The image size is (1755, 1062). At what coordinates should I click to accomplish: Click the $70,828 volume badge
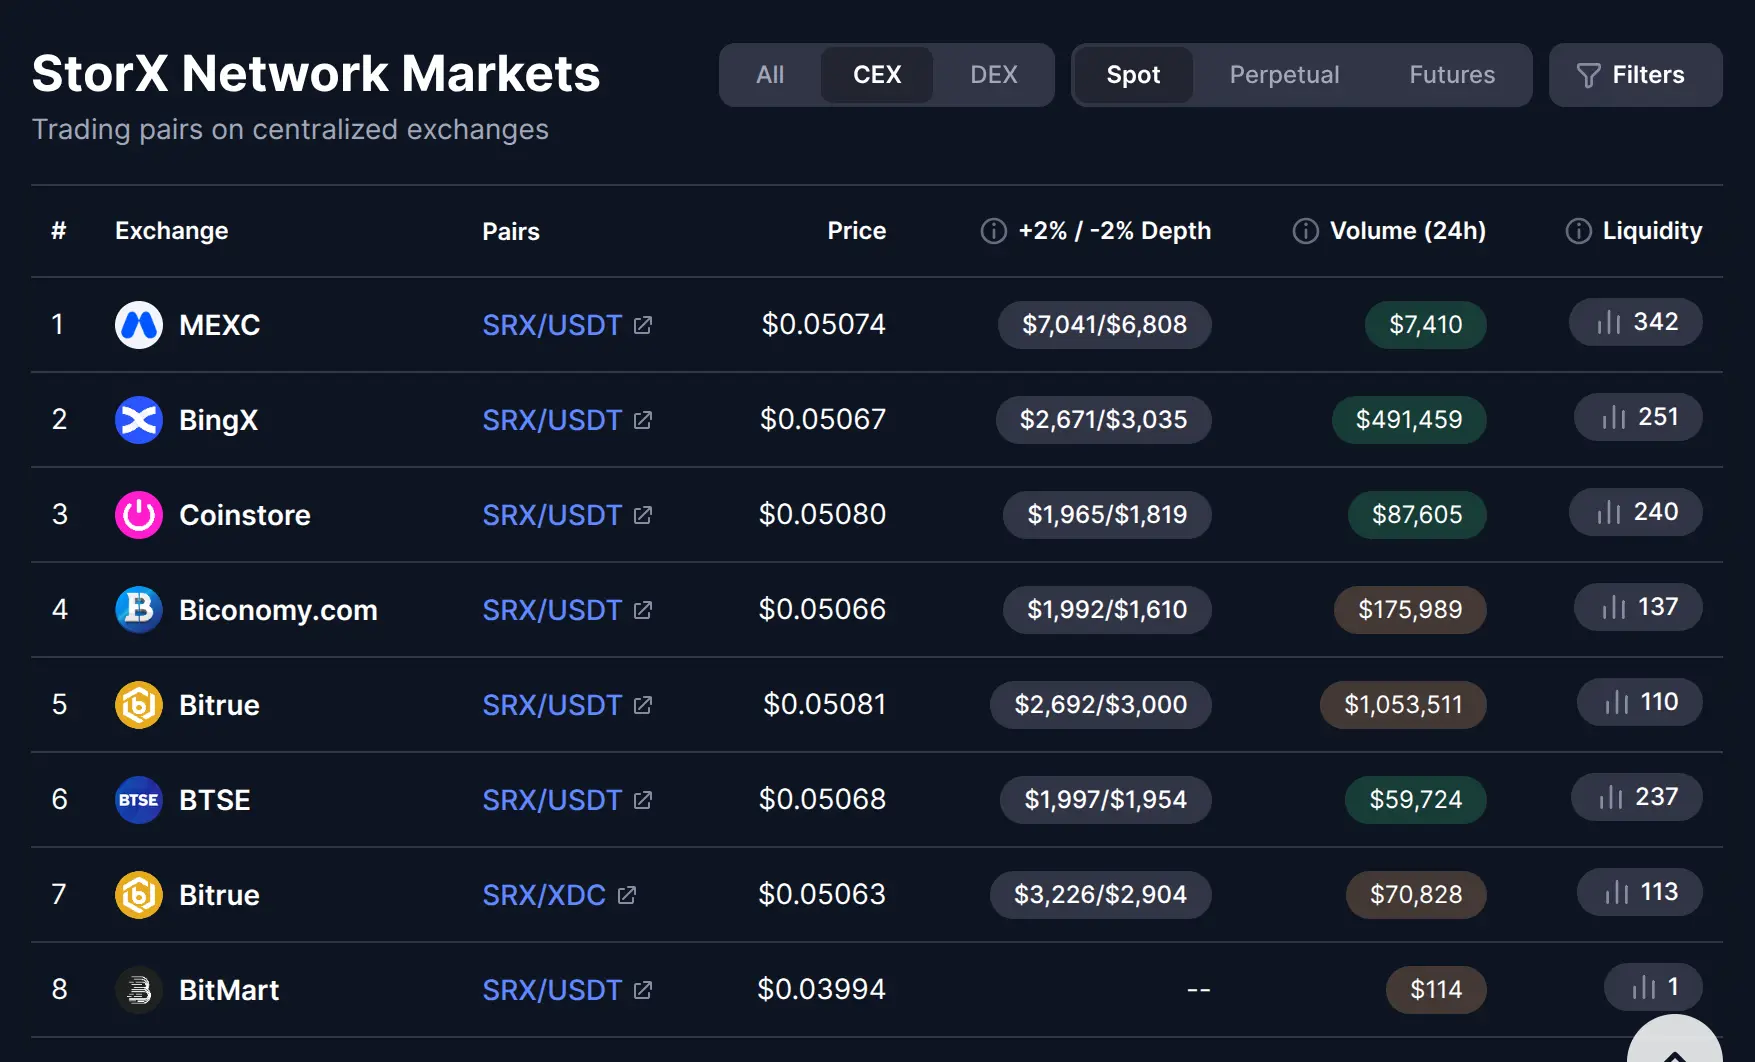tap(1416, 895)
